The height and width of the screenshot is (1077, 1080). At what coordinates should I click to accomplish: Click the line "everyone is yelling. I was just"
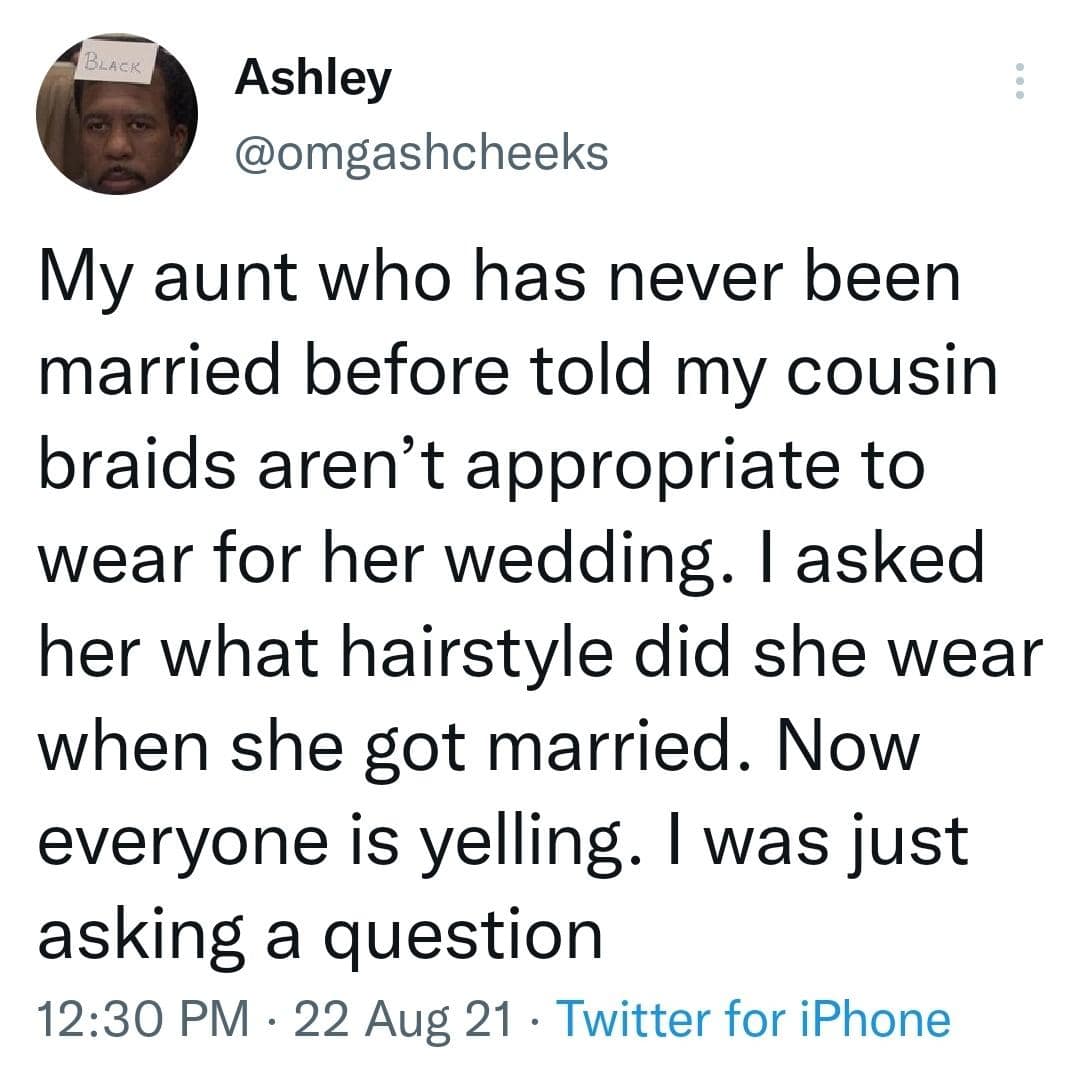click(x=503, y=839)
